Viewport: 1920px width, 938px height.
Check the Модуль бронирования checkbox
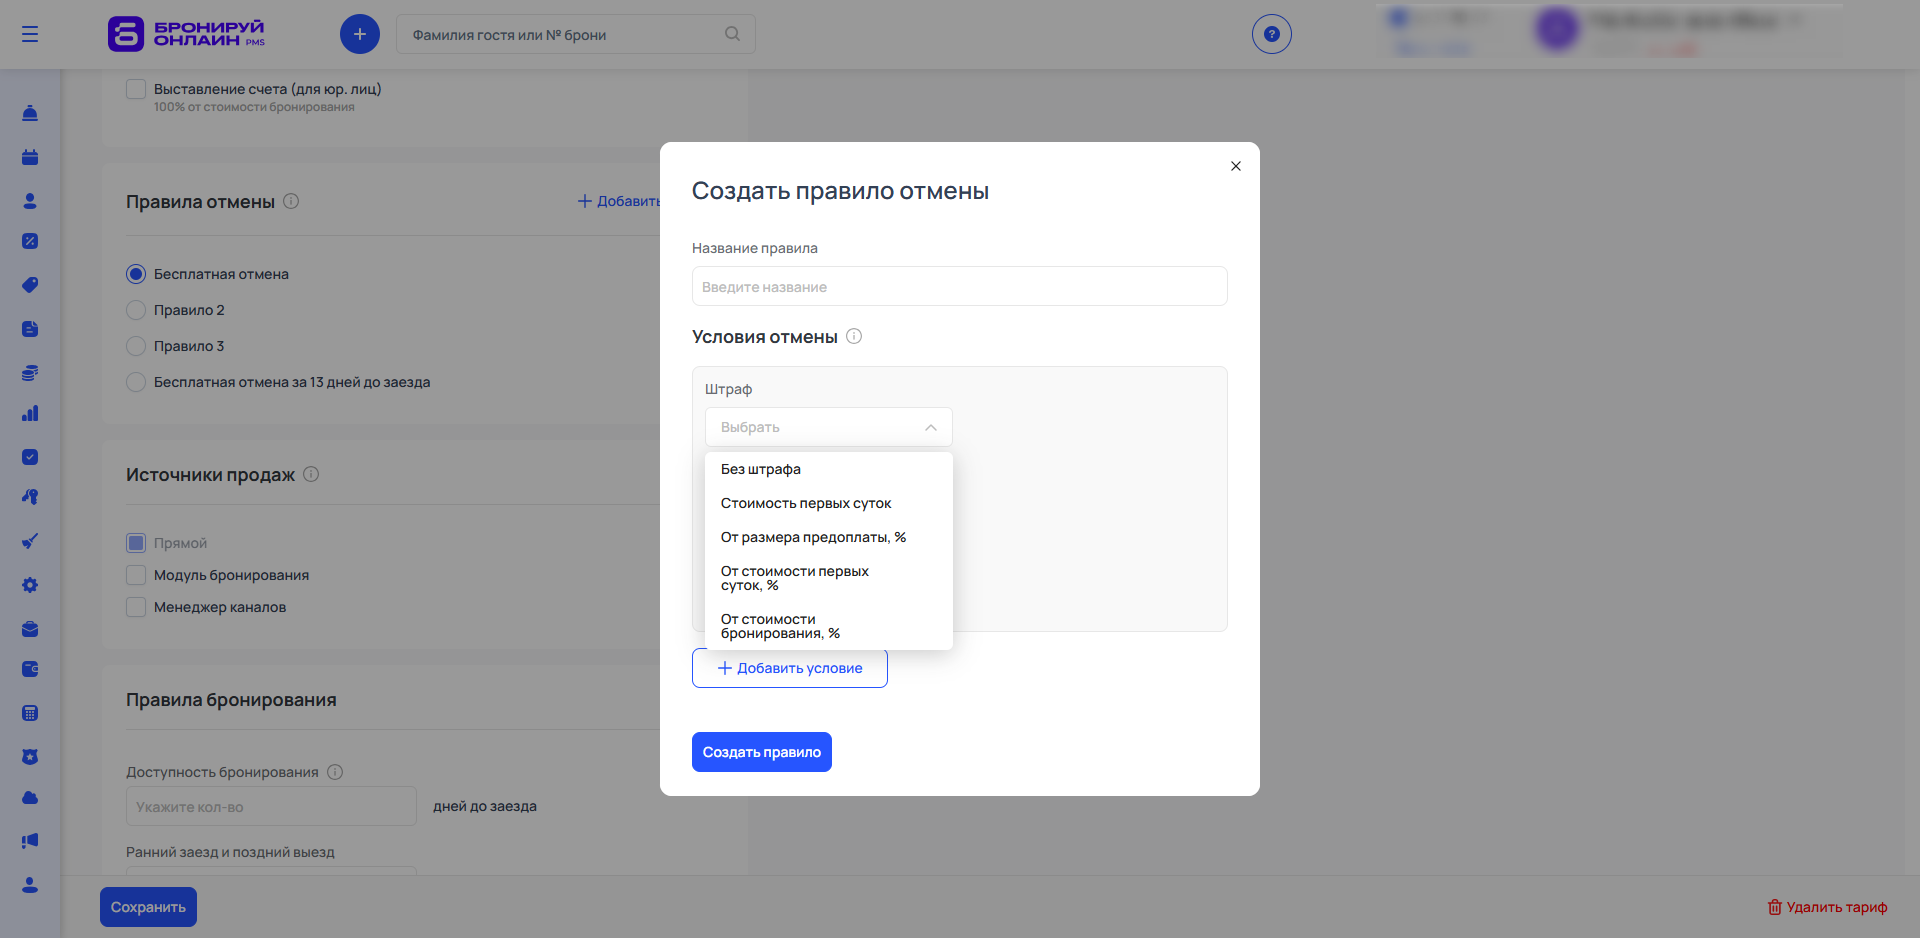tap(136, 575)
